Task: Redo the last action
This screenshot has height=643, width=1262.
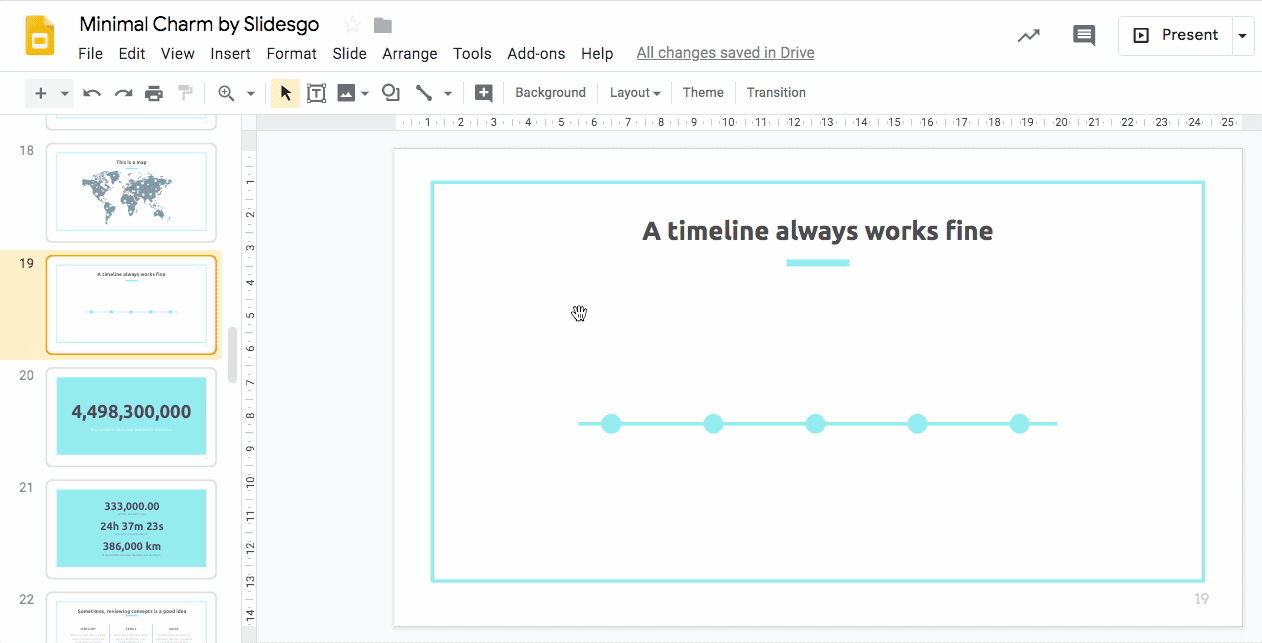Action: (x=123, y=93)
